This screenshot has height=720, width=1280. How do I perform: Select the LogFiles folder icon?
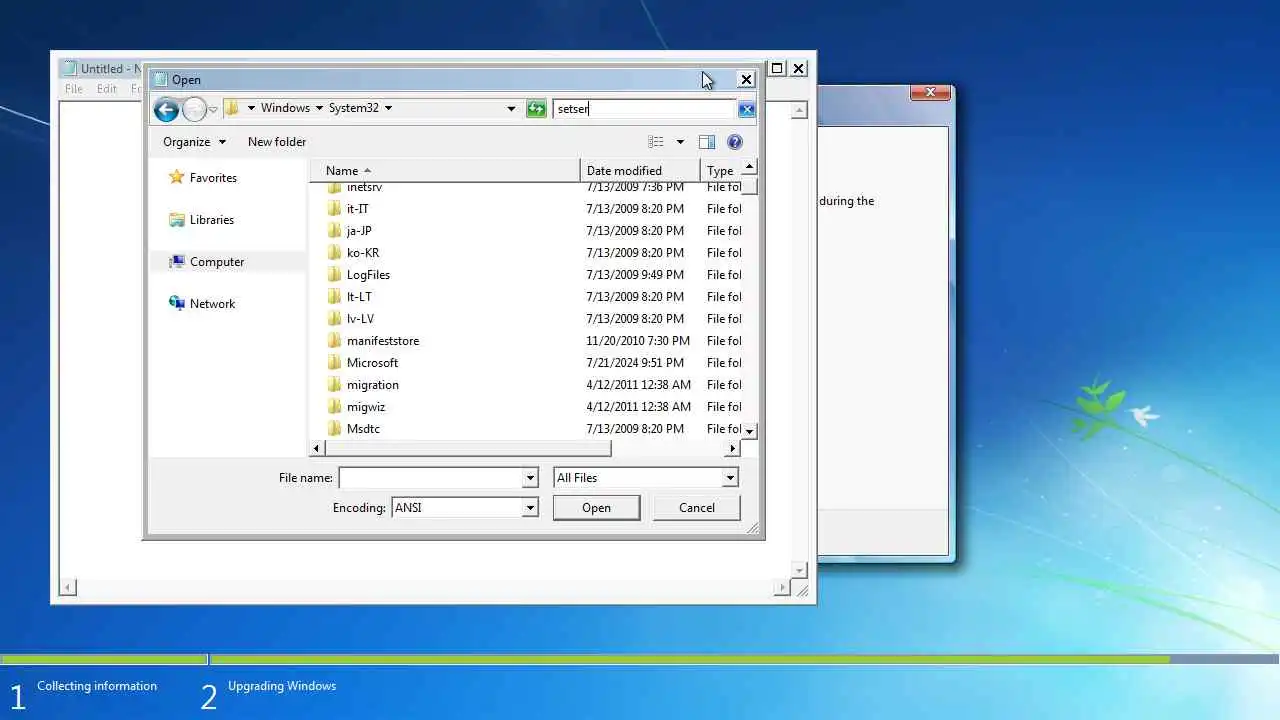tap(334, 275)
